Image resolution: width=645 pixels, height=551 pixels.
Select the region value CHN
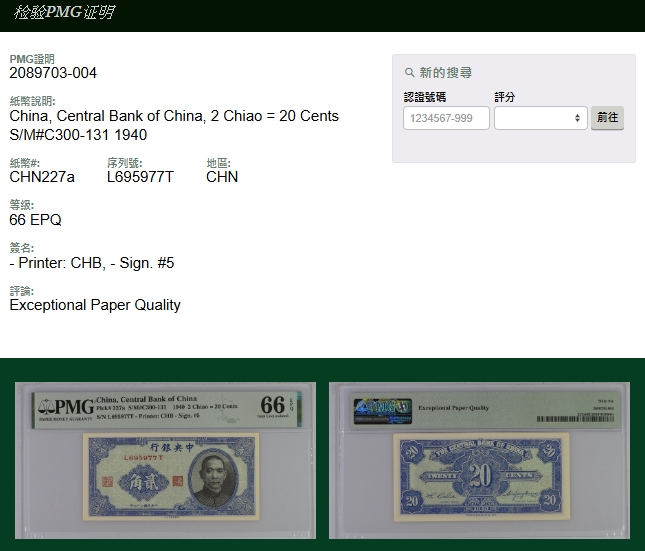[x=222, y=177]
